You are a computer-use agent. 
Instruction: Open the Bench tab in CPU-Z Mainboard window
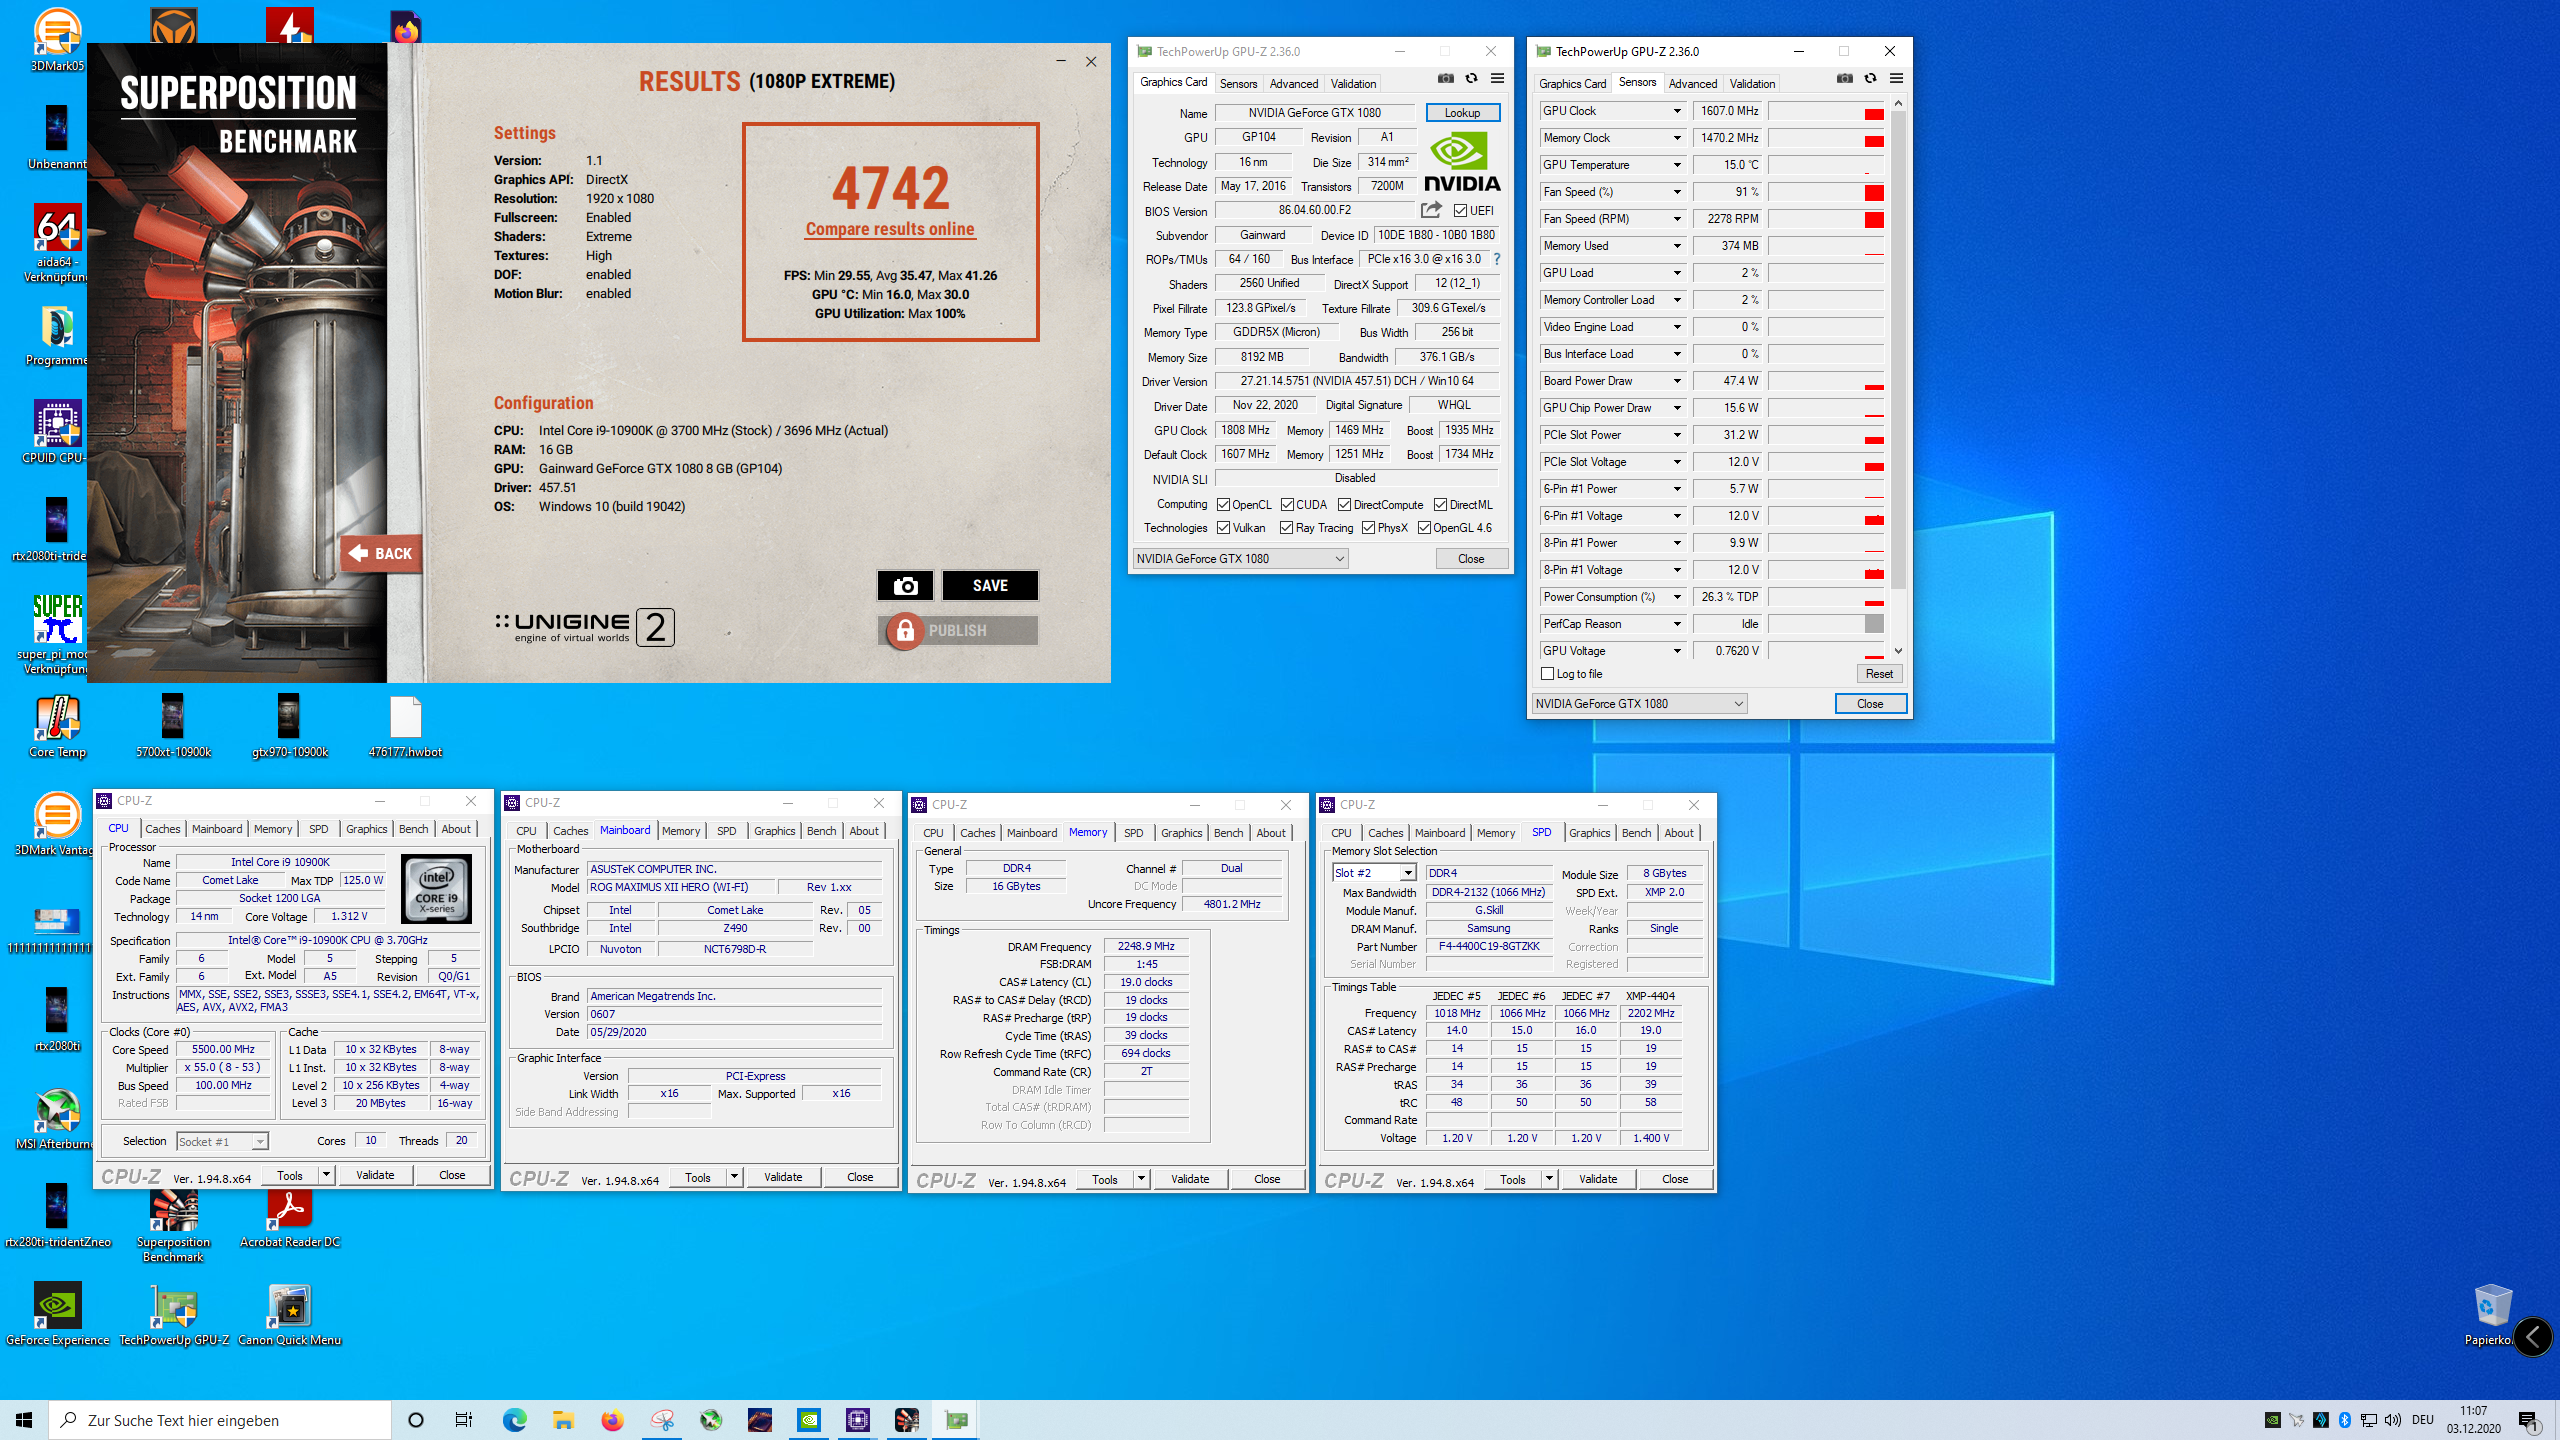pos(821,831)
